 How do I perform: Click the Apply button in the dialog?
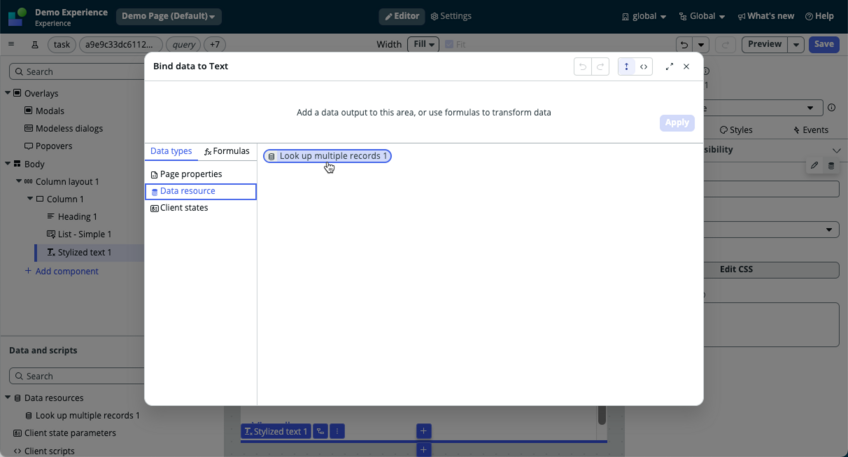(677, 123)
